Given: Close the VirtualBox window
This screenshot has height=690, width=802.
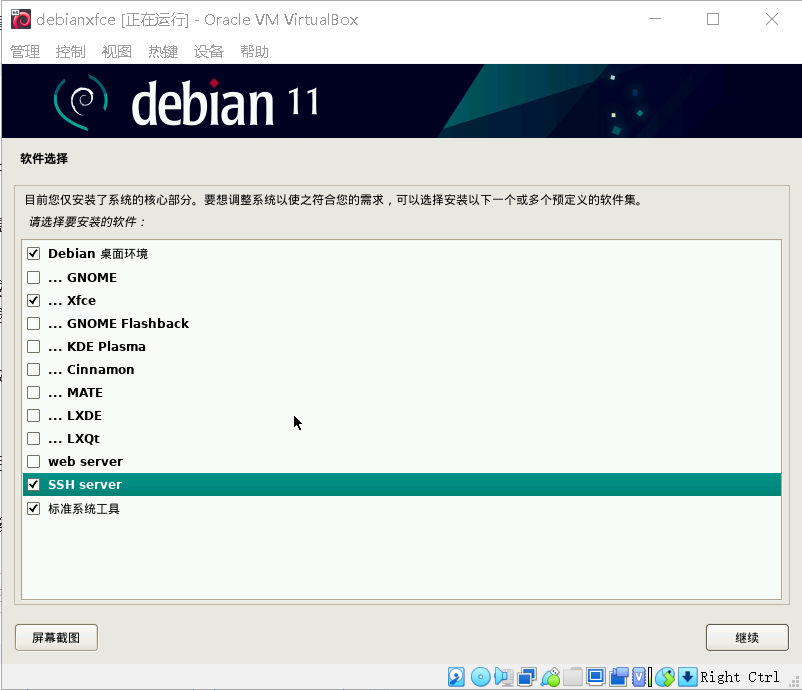Looking at the screenshot, I should click(x=772, y=19).
